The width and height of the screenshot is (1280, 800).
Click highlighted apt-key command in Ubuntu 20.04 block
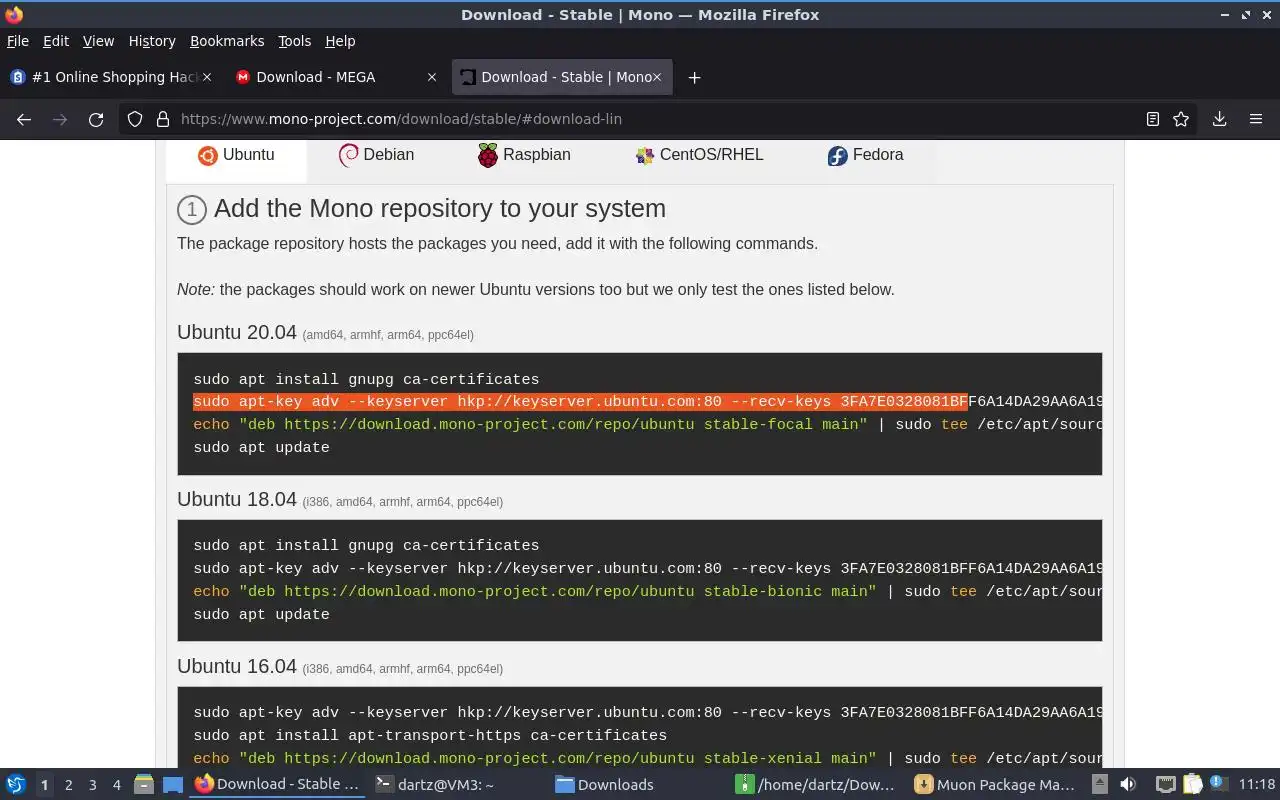[x=580, y=402]
